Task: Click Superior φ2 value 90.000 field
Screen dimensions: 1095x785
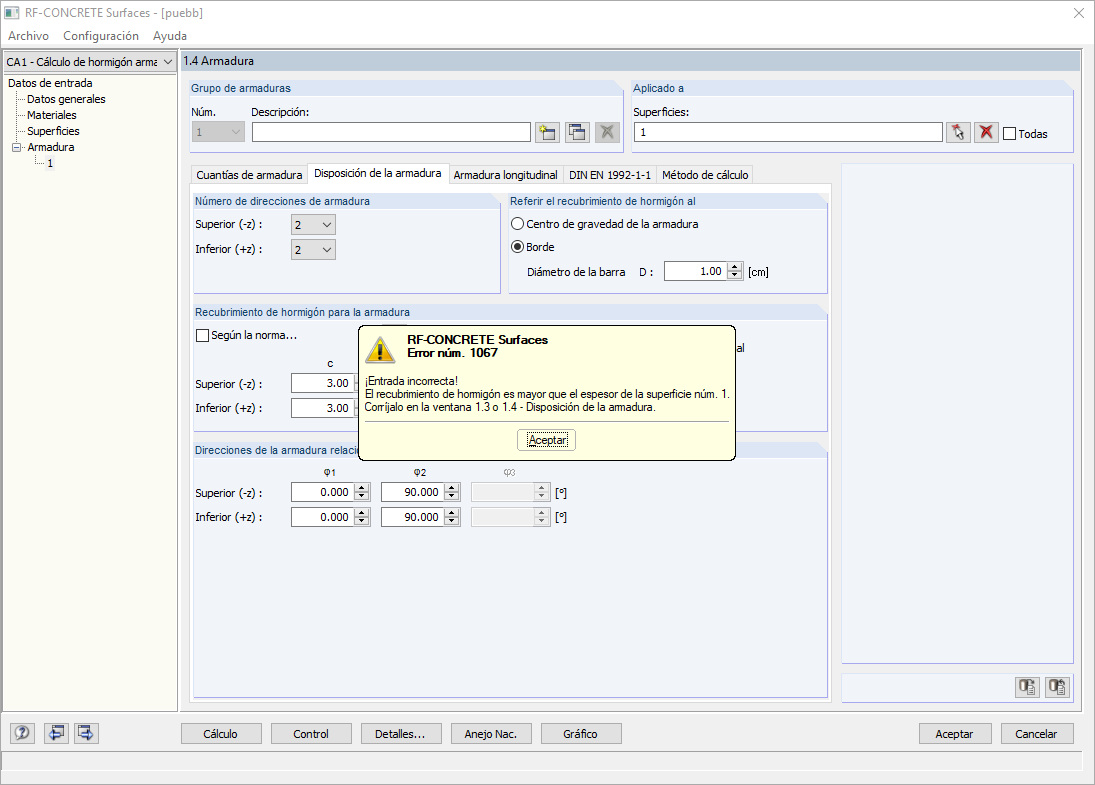Action: point(413,492)
